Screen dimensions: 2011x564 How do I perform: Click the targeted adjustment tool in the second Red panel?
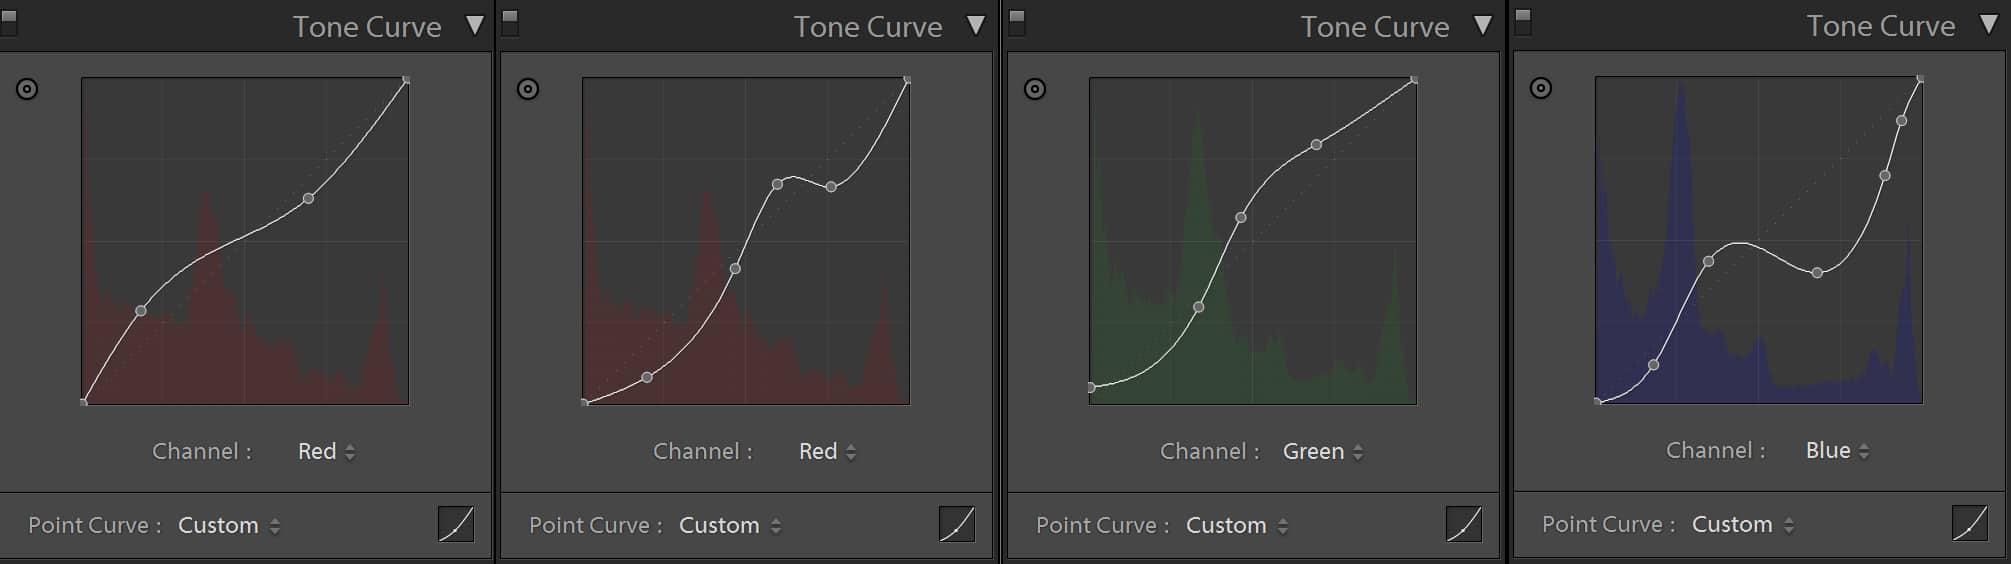point(528,89)
